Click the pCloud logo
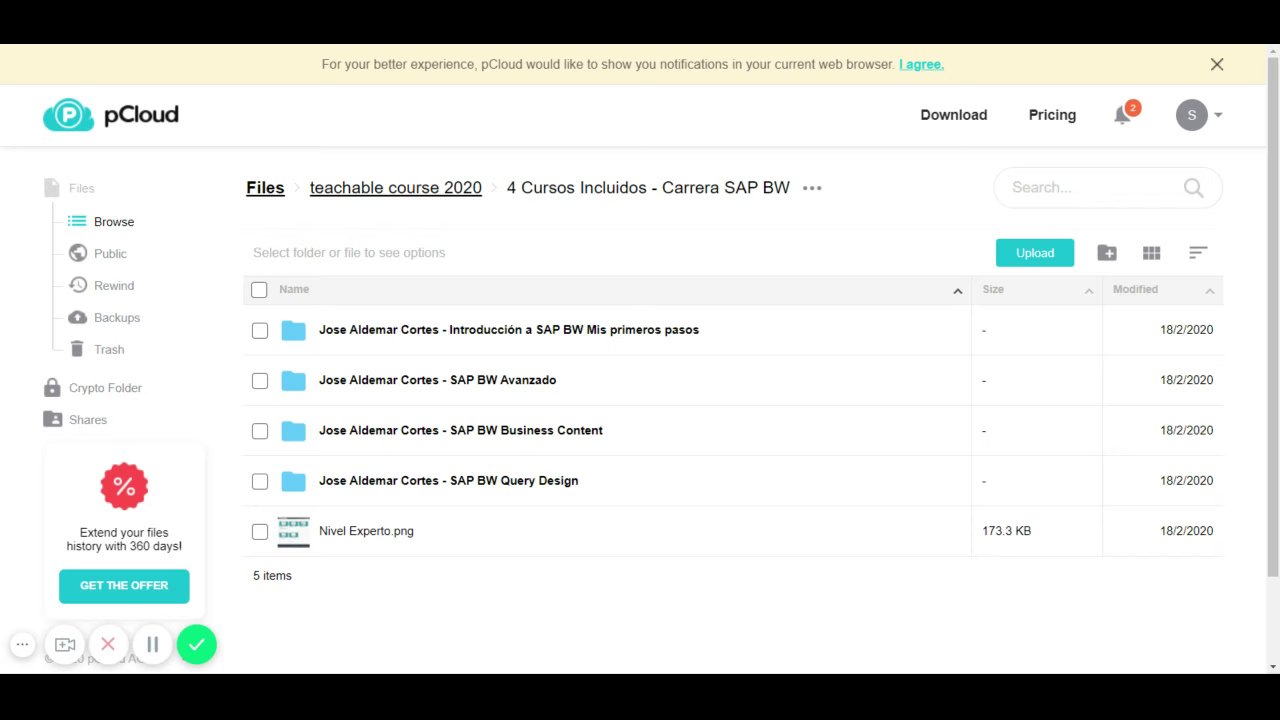This screenshot has height=720, width=1280. coord(111,115)
